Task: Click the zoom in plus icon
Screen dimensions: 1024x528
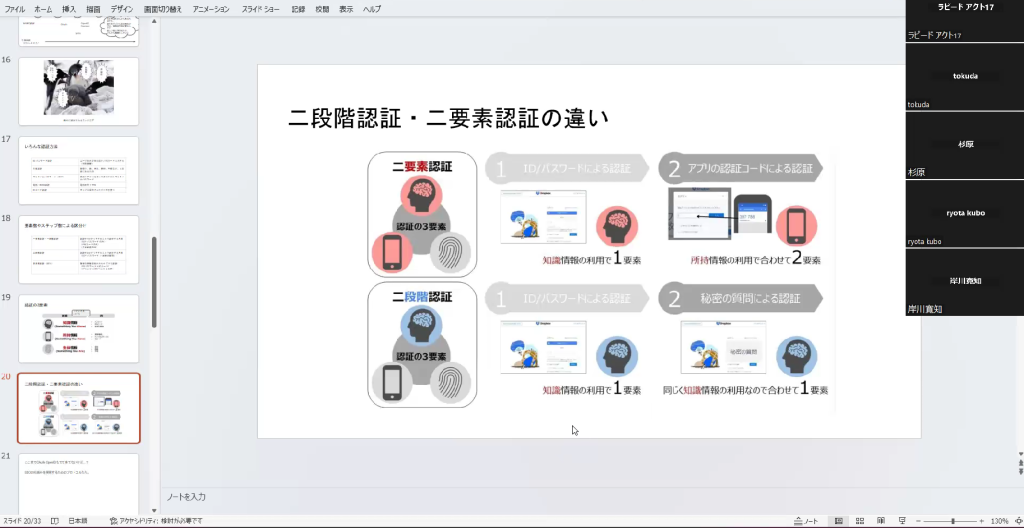Action: [x=983, y=521]
